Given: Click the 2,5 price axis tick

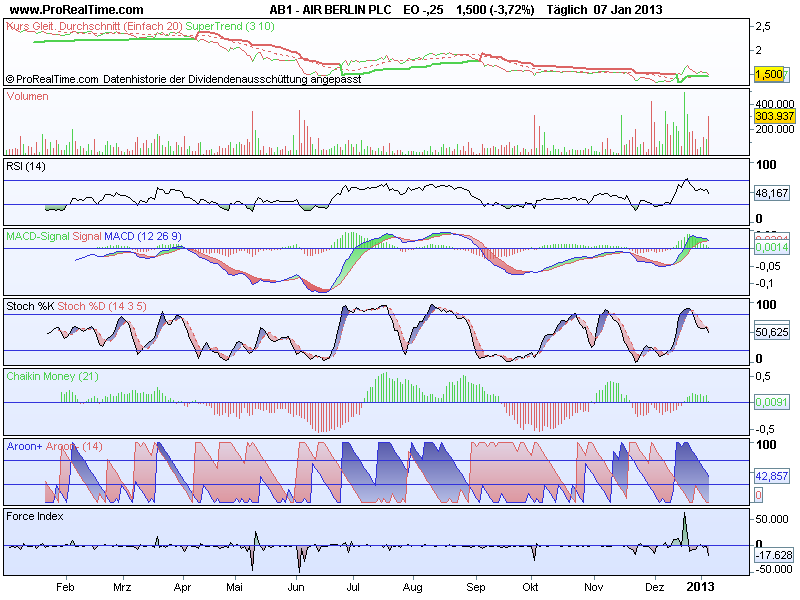Looking at the screenshot, I should (x=762, y=26).
